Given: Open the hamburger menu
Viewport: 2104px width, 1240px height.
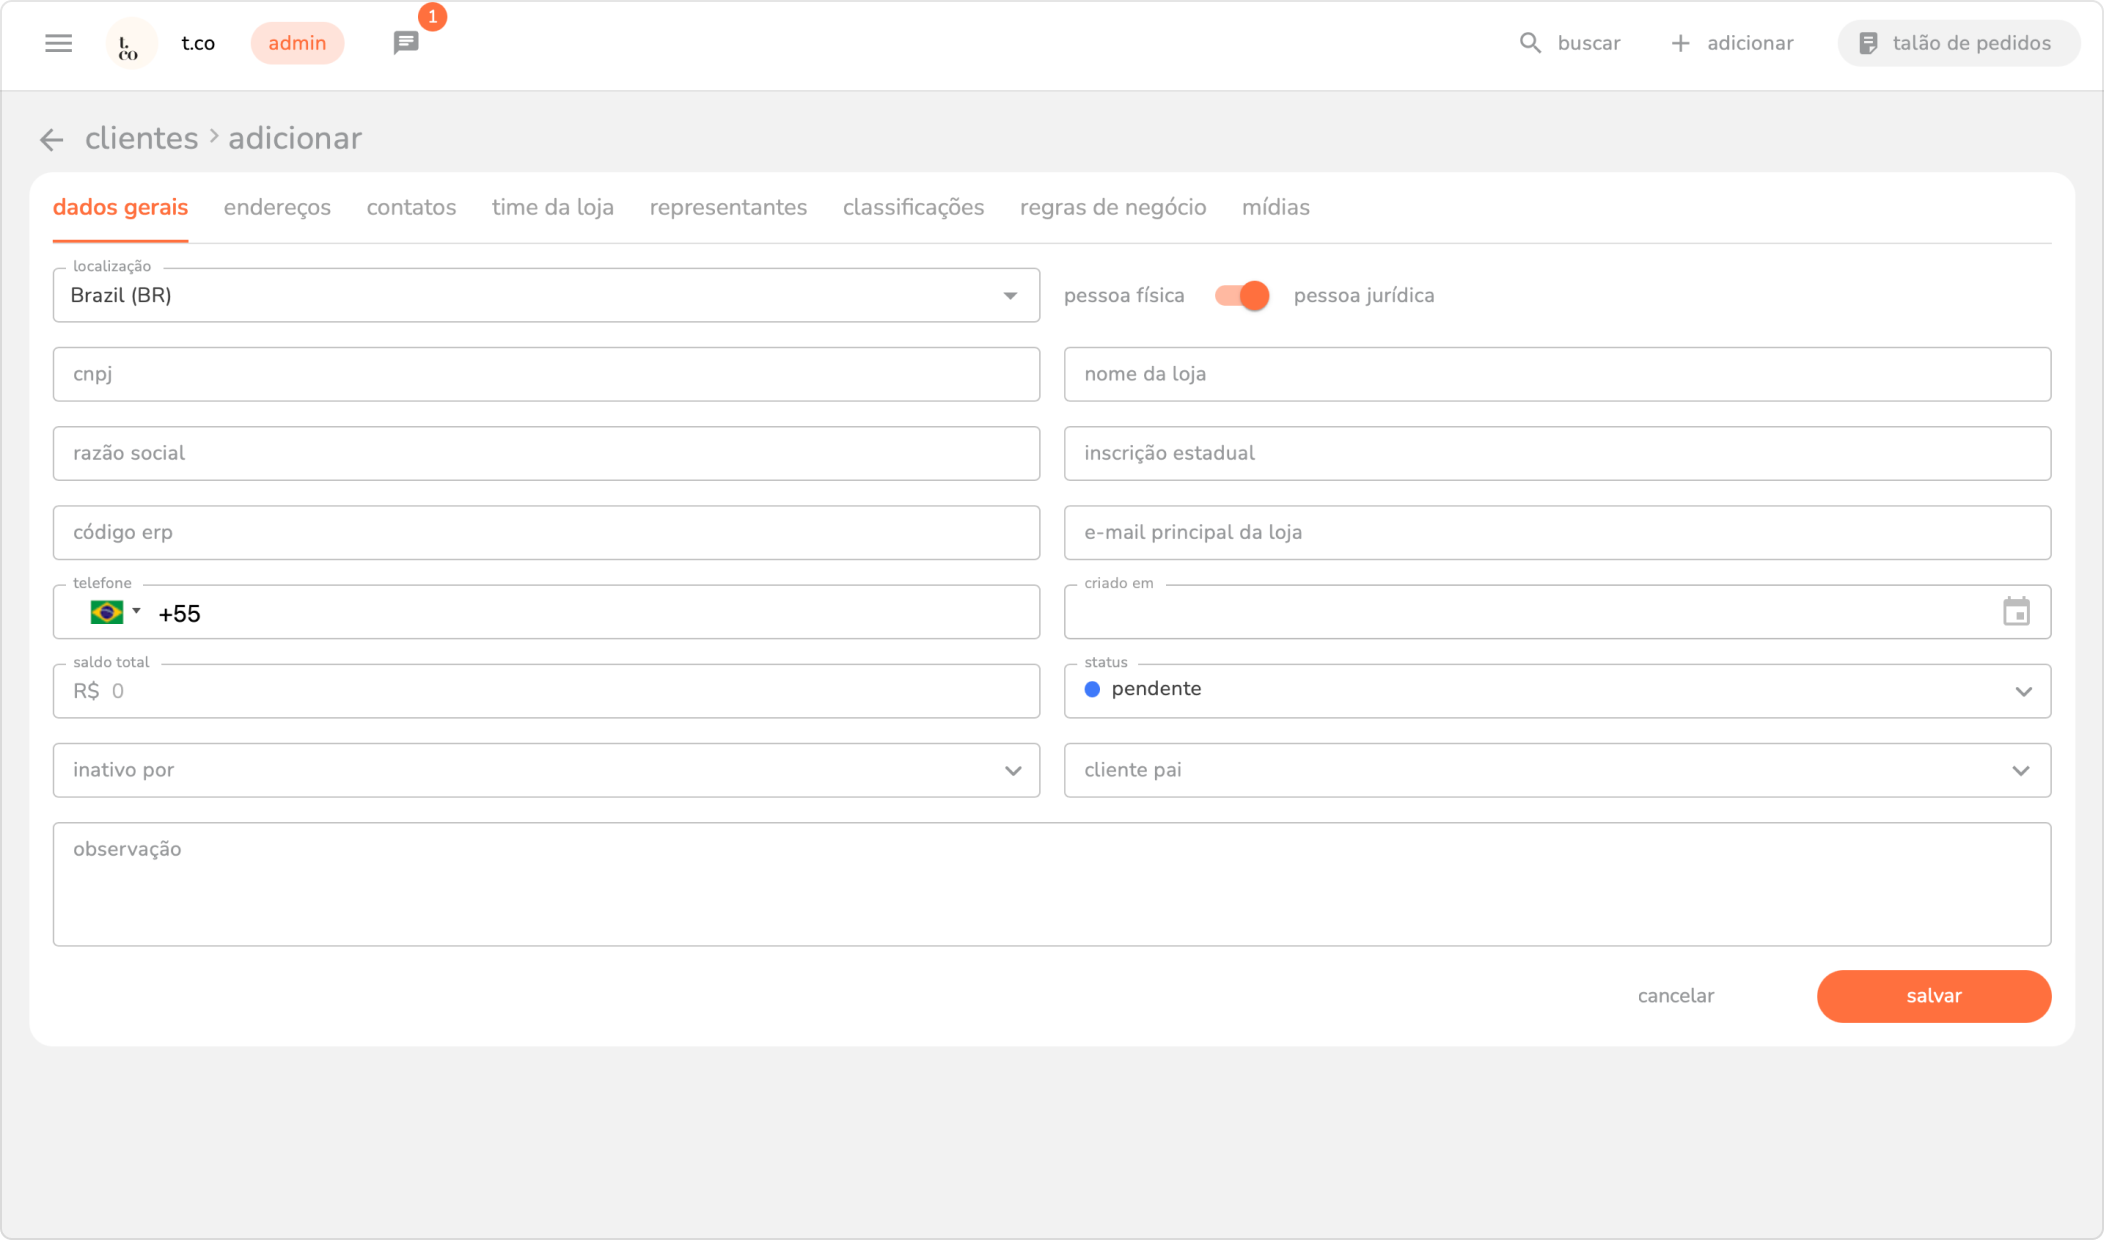Looking at the screenshot, I should coord(58,43).
